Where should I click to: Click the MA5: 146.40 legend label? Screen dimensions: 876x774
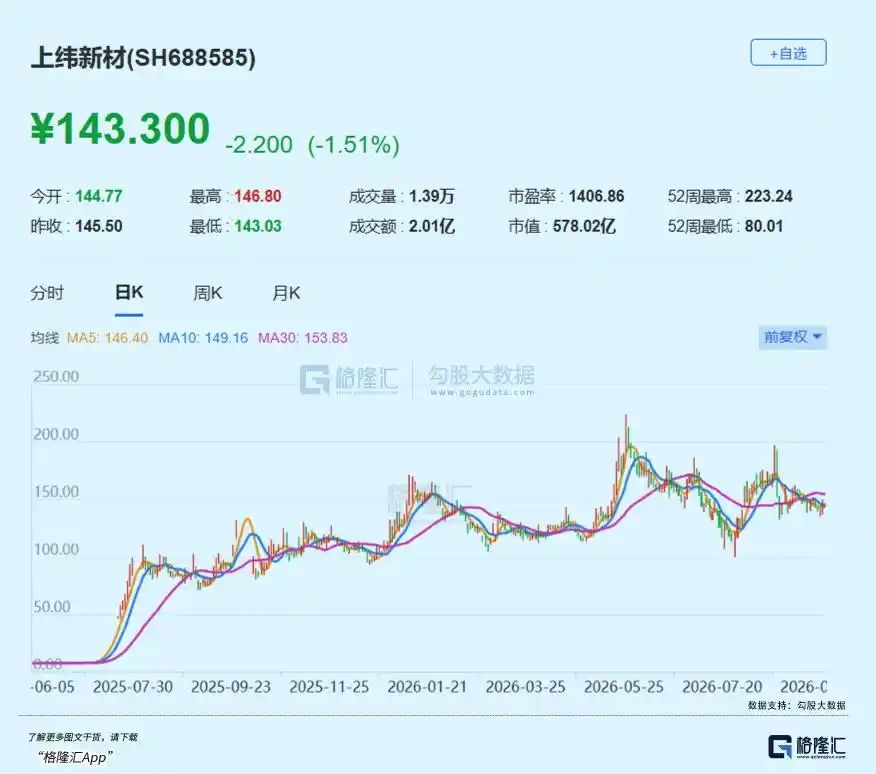tap(107, 338)
